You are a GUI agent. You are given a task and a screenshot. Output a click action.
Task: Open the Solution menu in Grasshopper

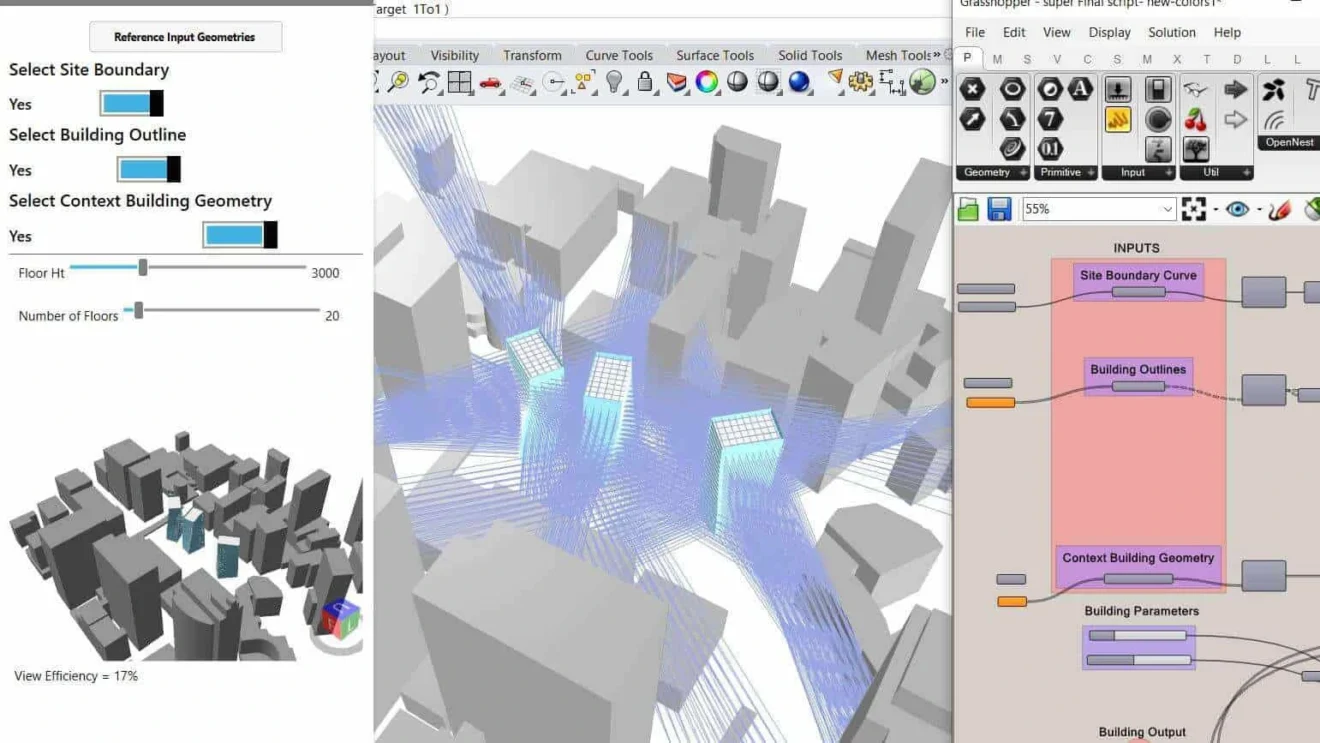pos(1171,32)
